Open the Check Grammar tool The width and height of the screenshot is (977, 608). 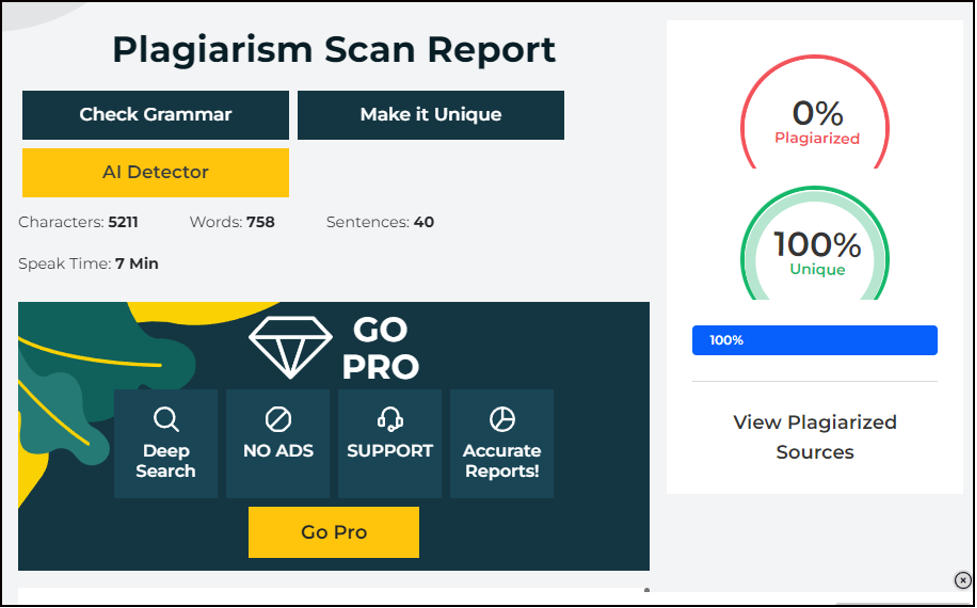click(x=156, y=115)
